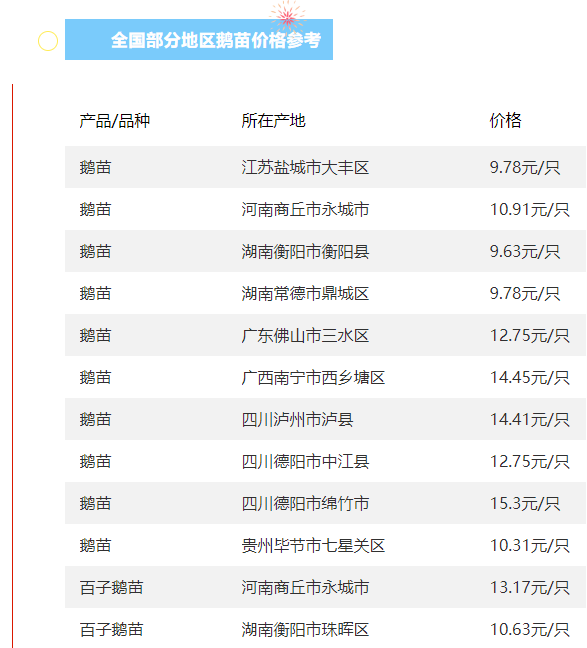
Task: Select 湖南衡阳市珠晖区 entry
Action: [305, 629]
